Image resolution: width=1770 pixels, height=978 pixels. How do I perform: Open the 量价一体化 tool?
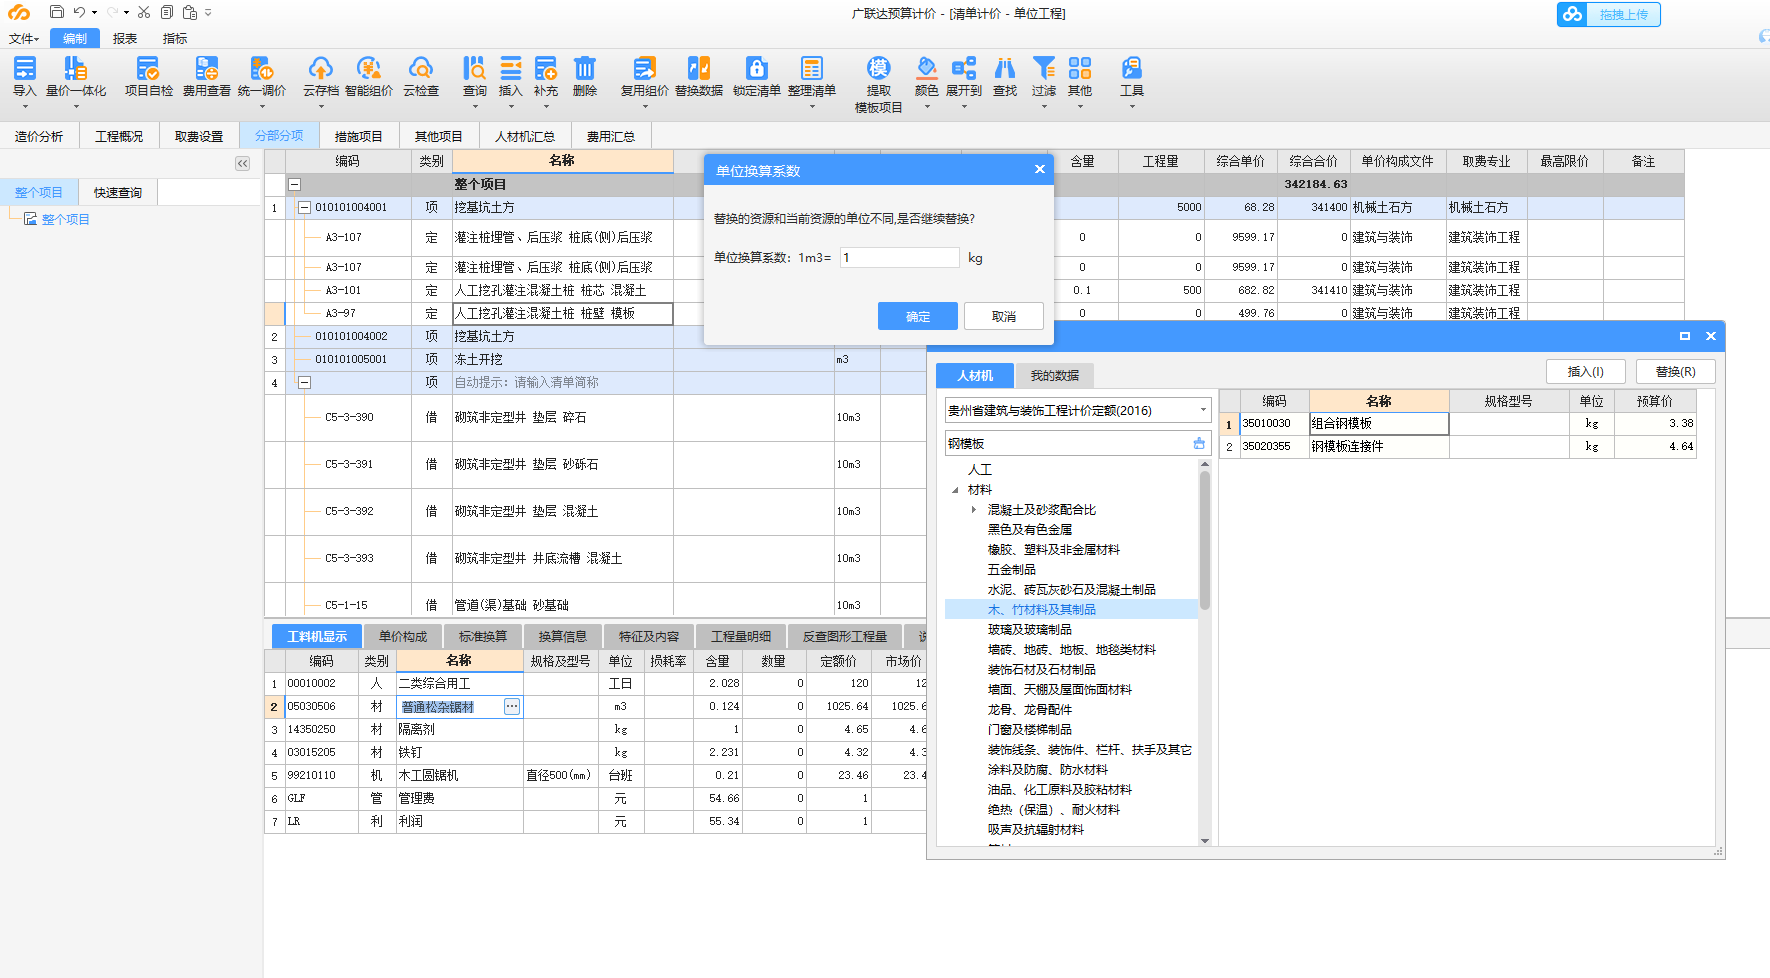75,68
